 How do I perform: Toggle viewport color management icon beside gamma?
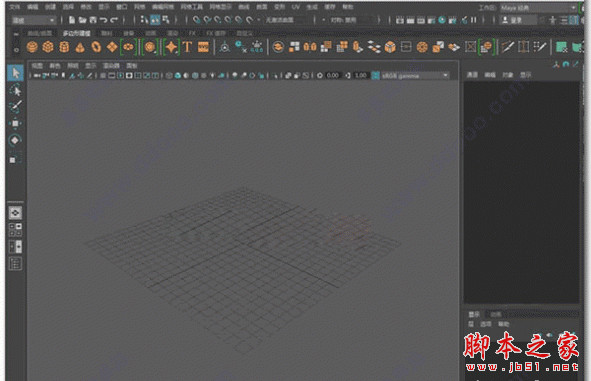click(x=375, y=75)
